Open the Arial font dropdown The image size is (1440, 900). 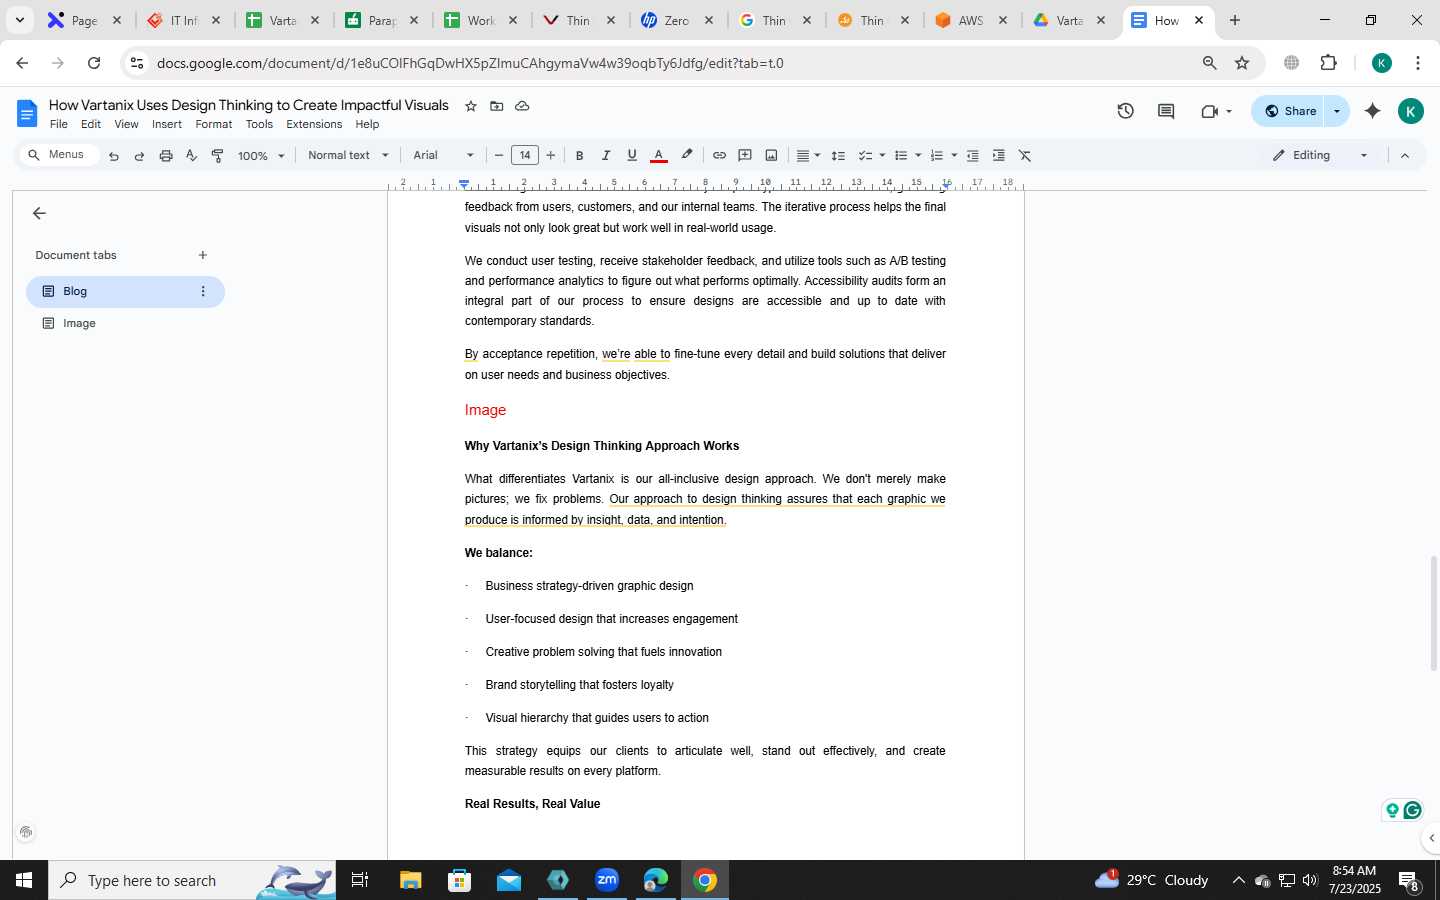tap(443, 156)
